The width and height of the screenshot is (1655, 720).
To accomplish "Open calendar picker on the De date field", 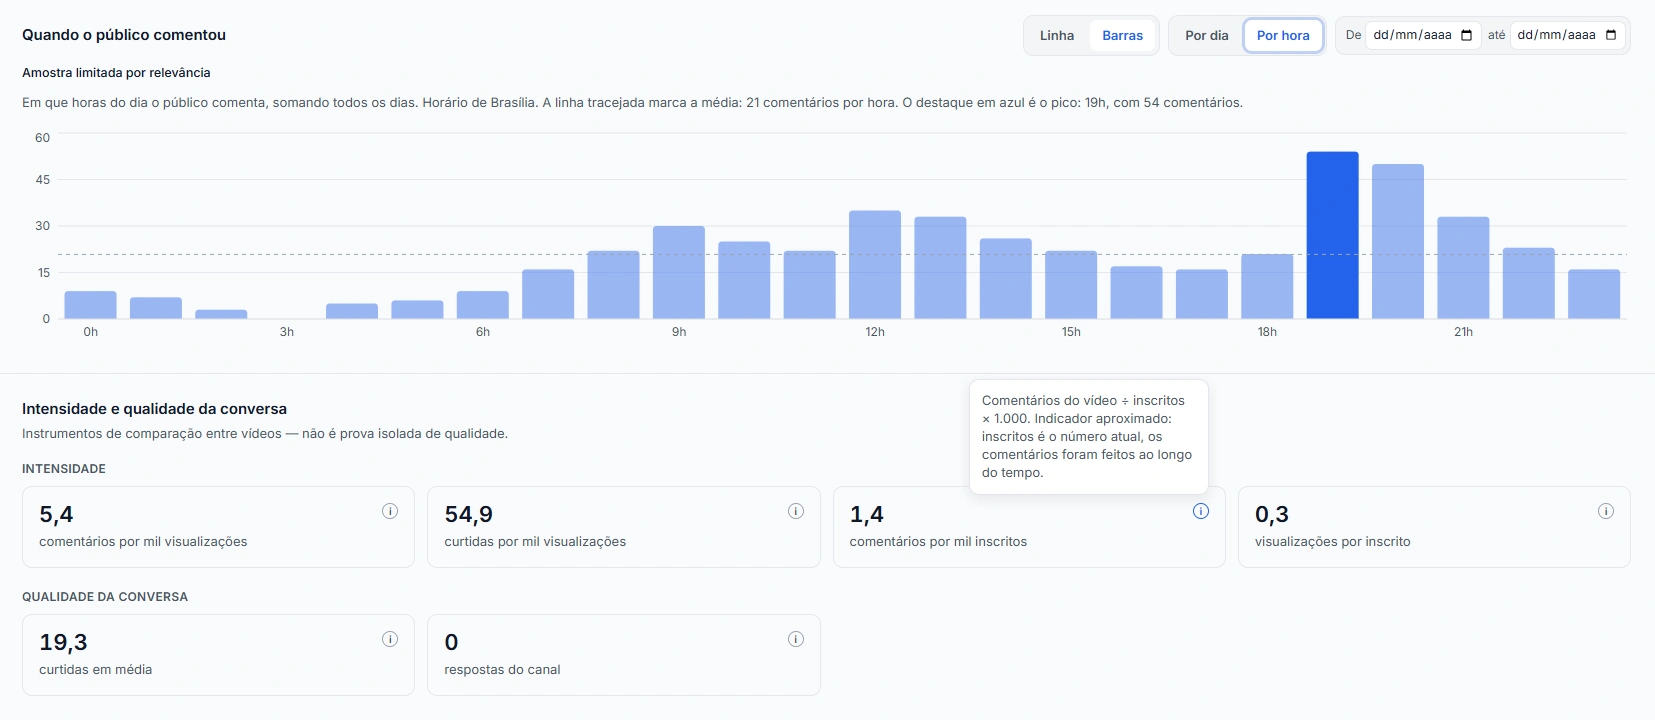I will 1467,35.
